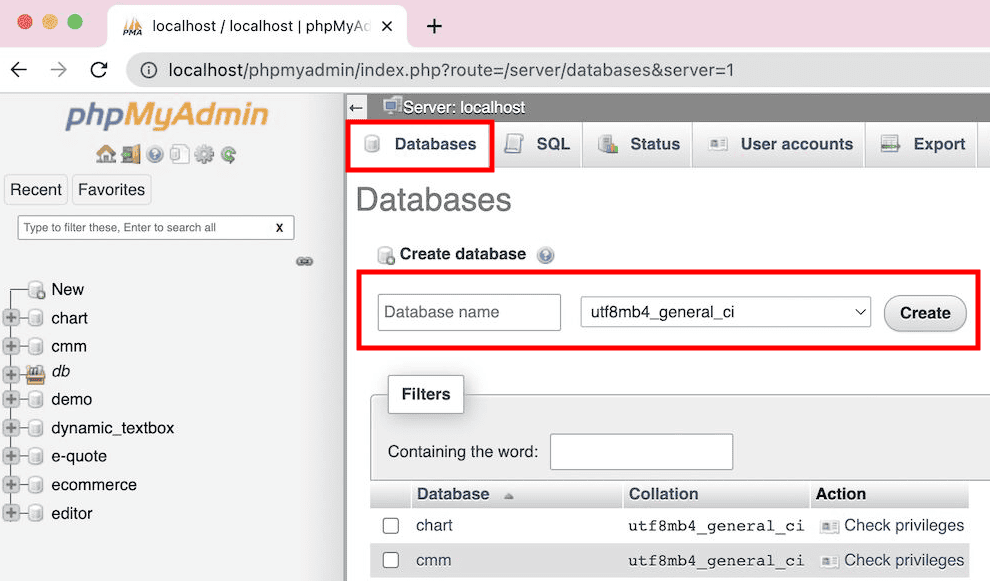The width and height of the screenshot is (990, 581).
Task: Collapse navigation panel with left arrow
Action: 357,108
